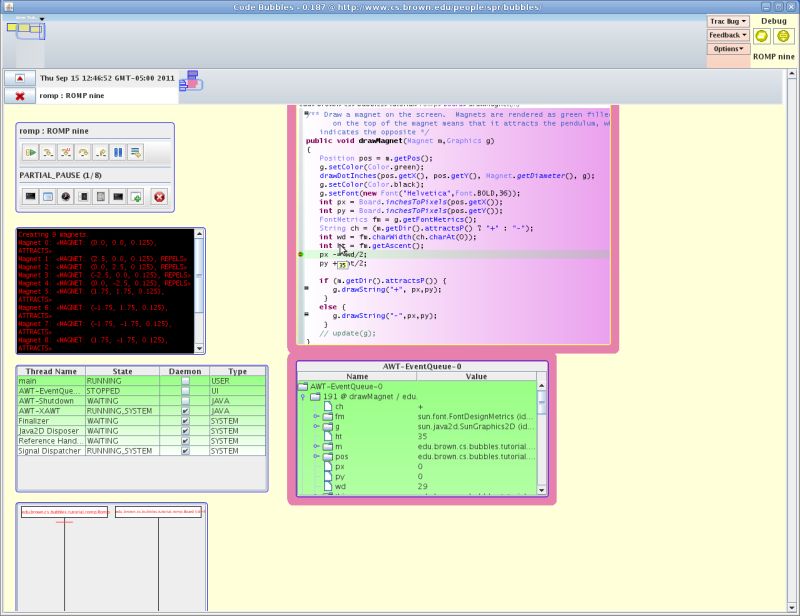Click the add-bubble icon with green plus
This screenshot has width=800, height=616.
point(136,197)
